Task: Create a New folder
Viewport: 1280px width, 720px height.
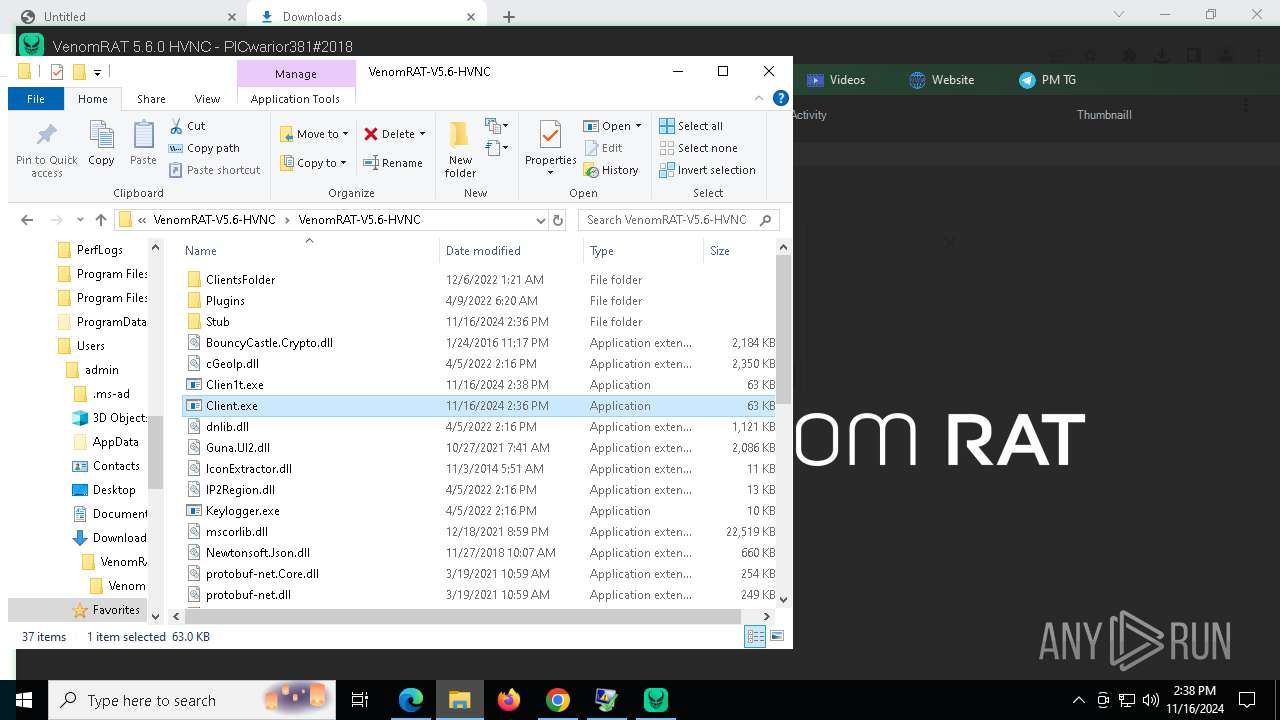Action: pyautogui.click(x=460, y=149)
